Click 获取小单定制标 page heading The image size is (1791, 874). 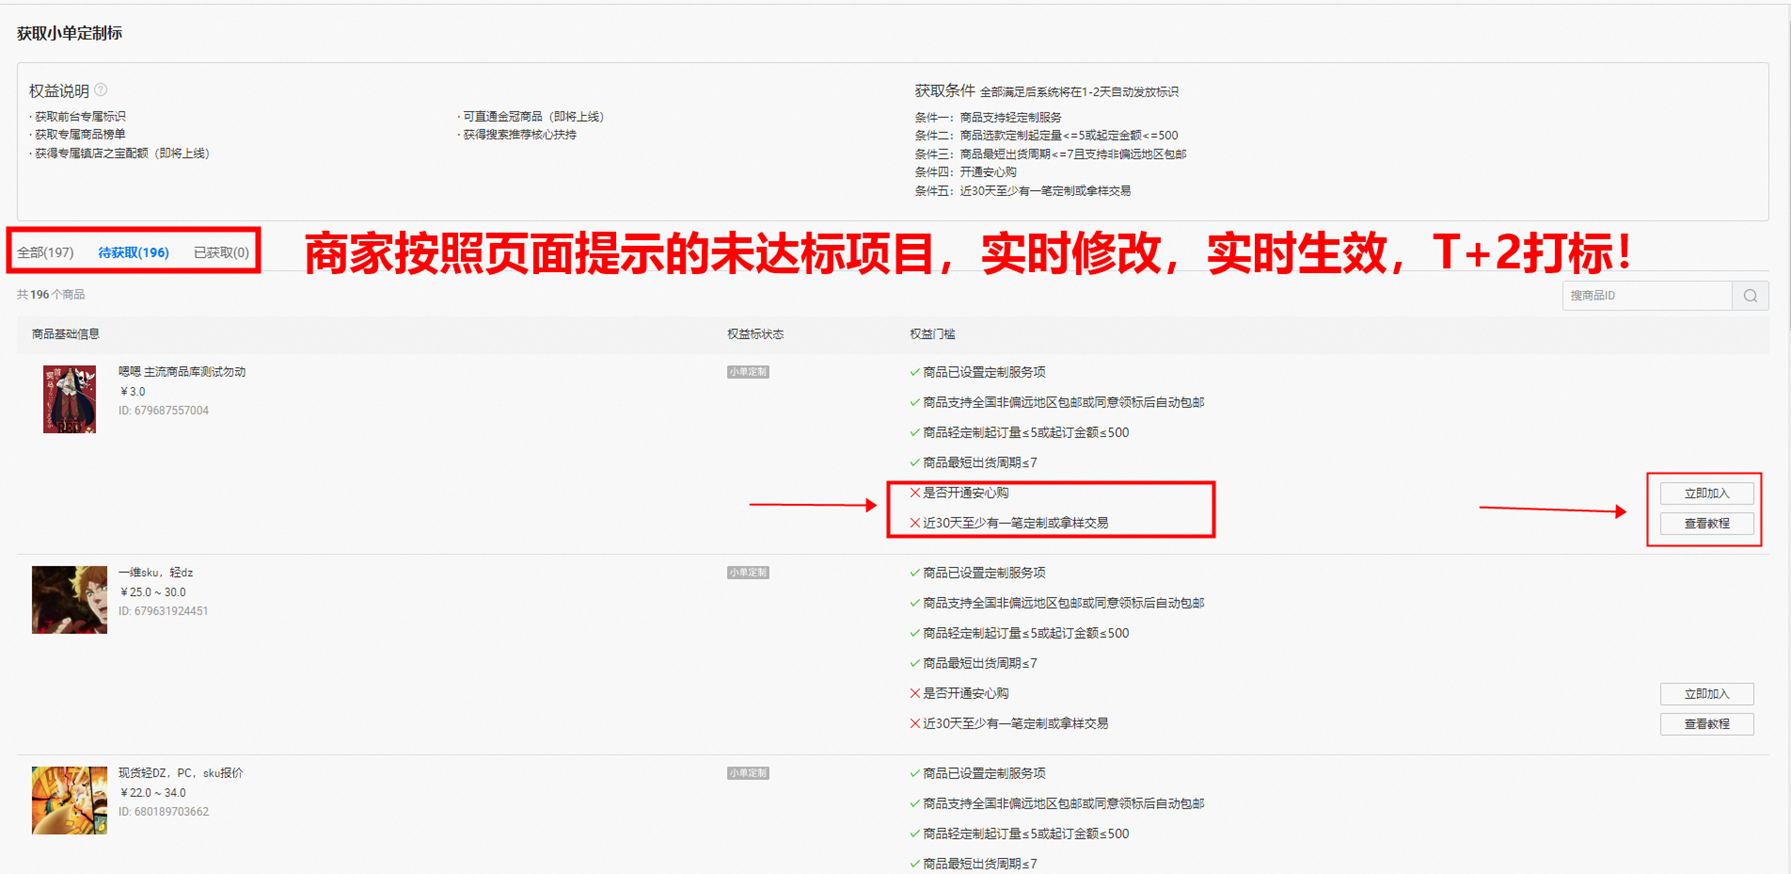pyautogui.click(x=70, y=33)
